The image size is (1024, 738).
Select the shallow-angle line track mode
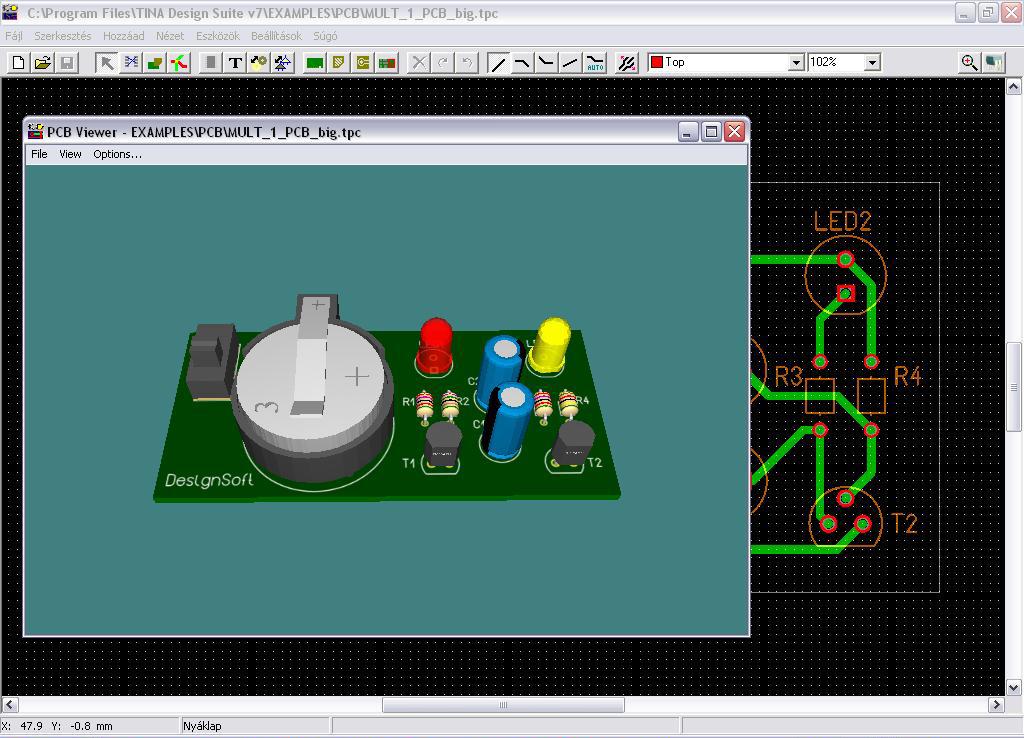571,63
